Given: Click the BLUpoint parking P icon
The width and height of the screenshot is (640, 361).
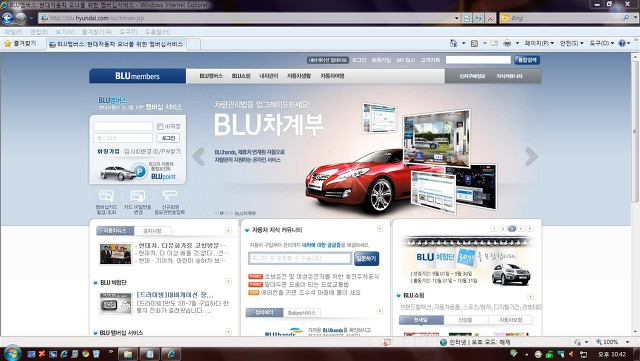Looking at the screenshot, I should pyautogui.click(x=140, y=172).
